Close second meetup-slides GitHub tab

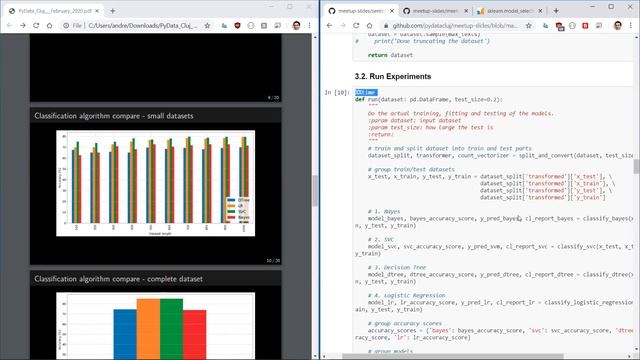pyautogui.click(x=466, y=11)
